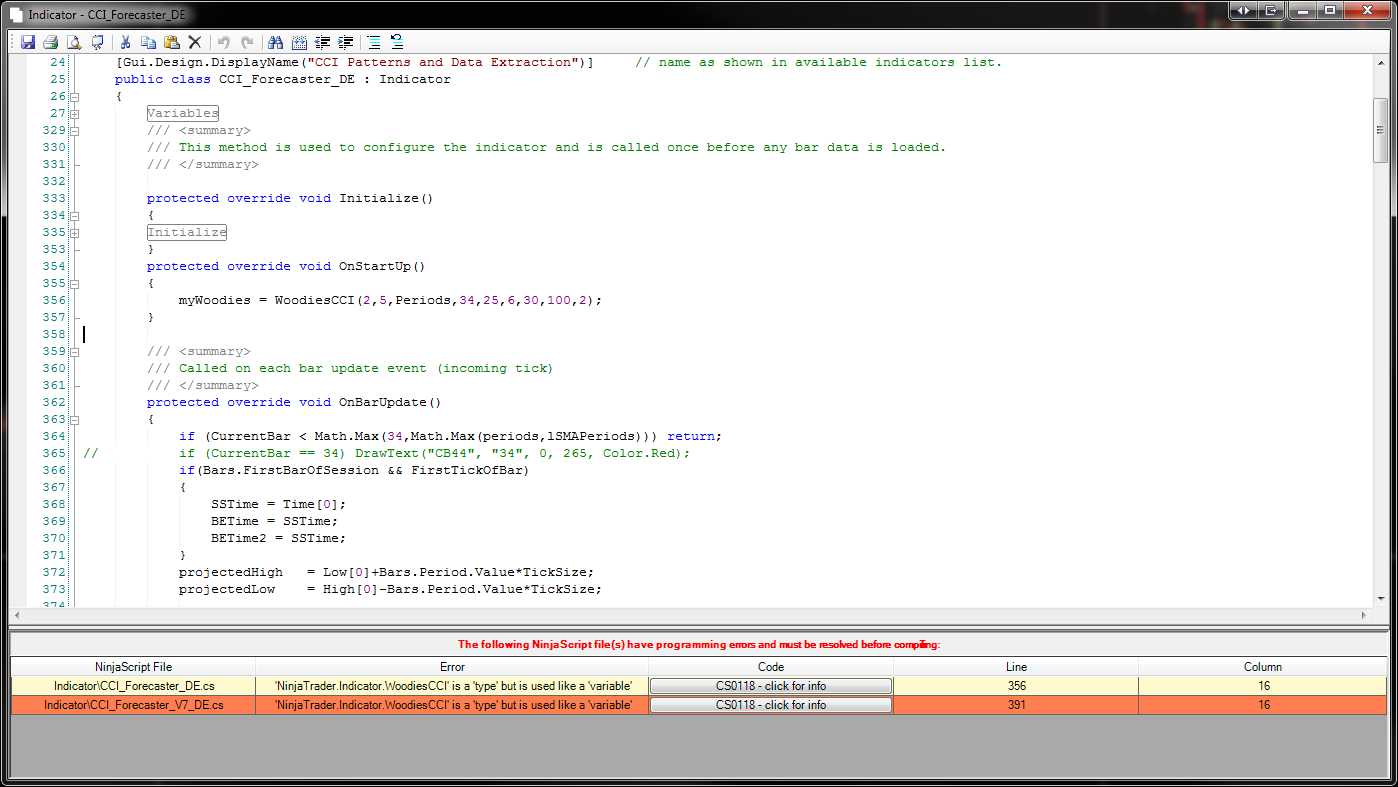Click the Column 16 cell in the CCI_Forecaster_V7_DE.cs row
This screenshot has height=787, width=1398.
click(x=1263, y=705)
